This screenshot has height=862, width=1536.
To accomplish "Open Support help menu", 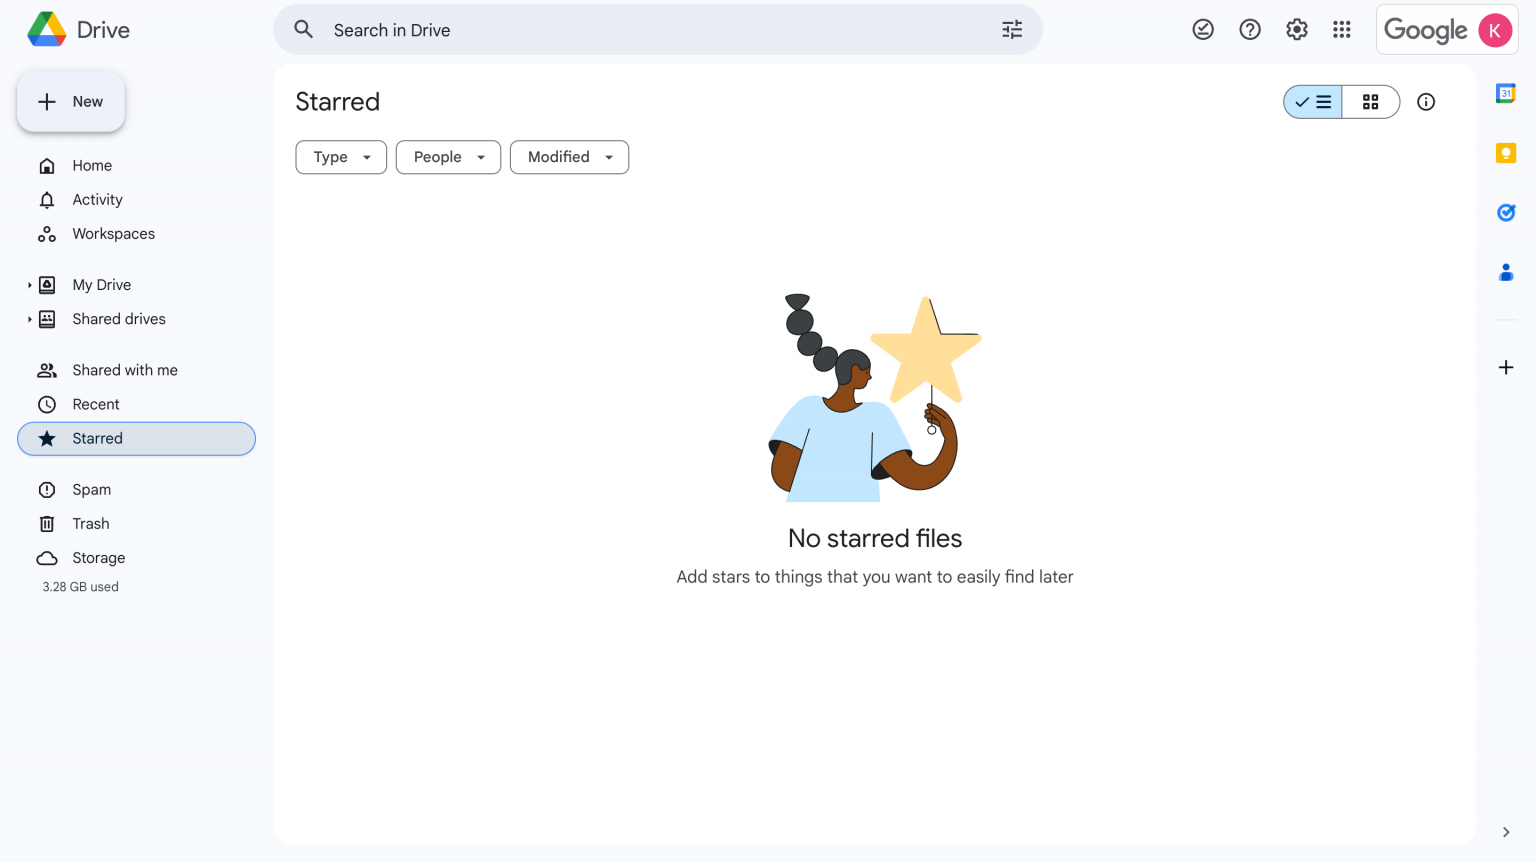I will pyautogui.click(x=1249, y=29).
